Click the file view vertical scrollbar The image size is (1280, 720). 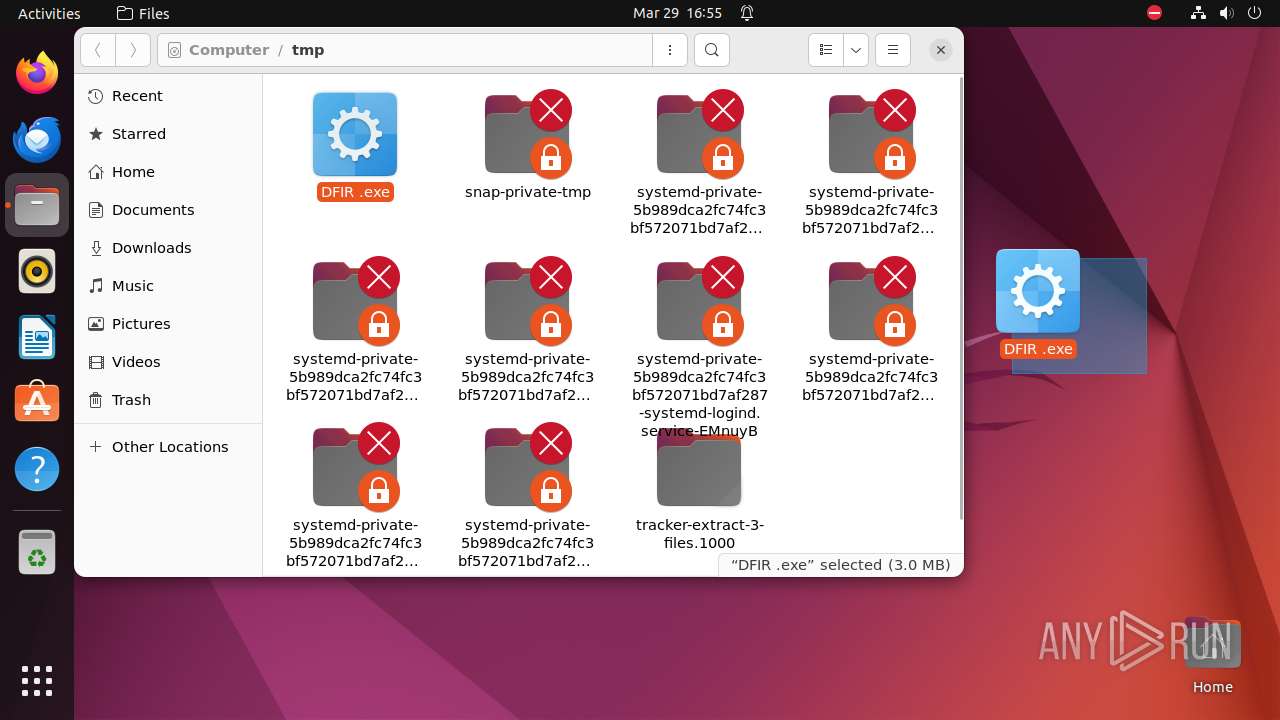click(961, 300)
